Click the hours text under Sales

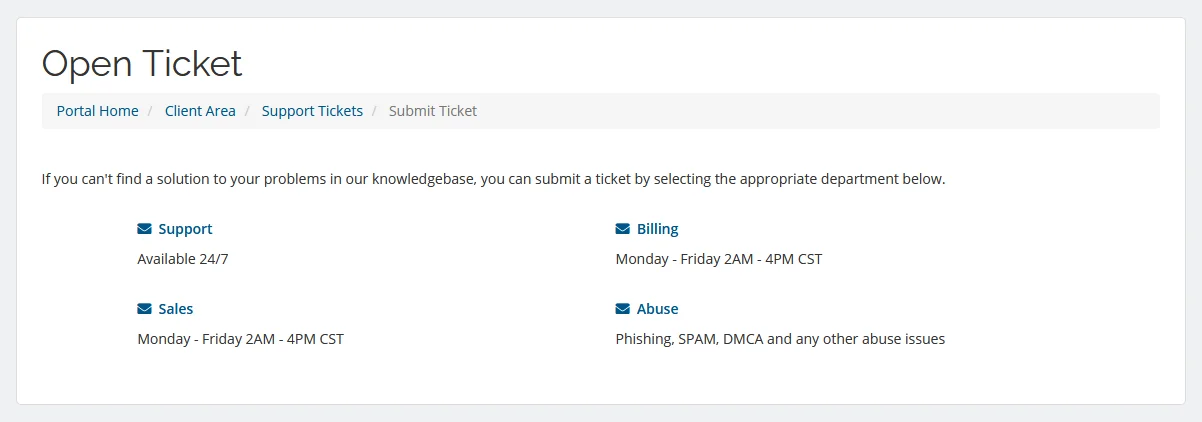coord(240,339)
